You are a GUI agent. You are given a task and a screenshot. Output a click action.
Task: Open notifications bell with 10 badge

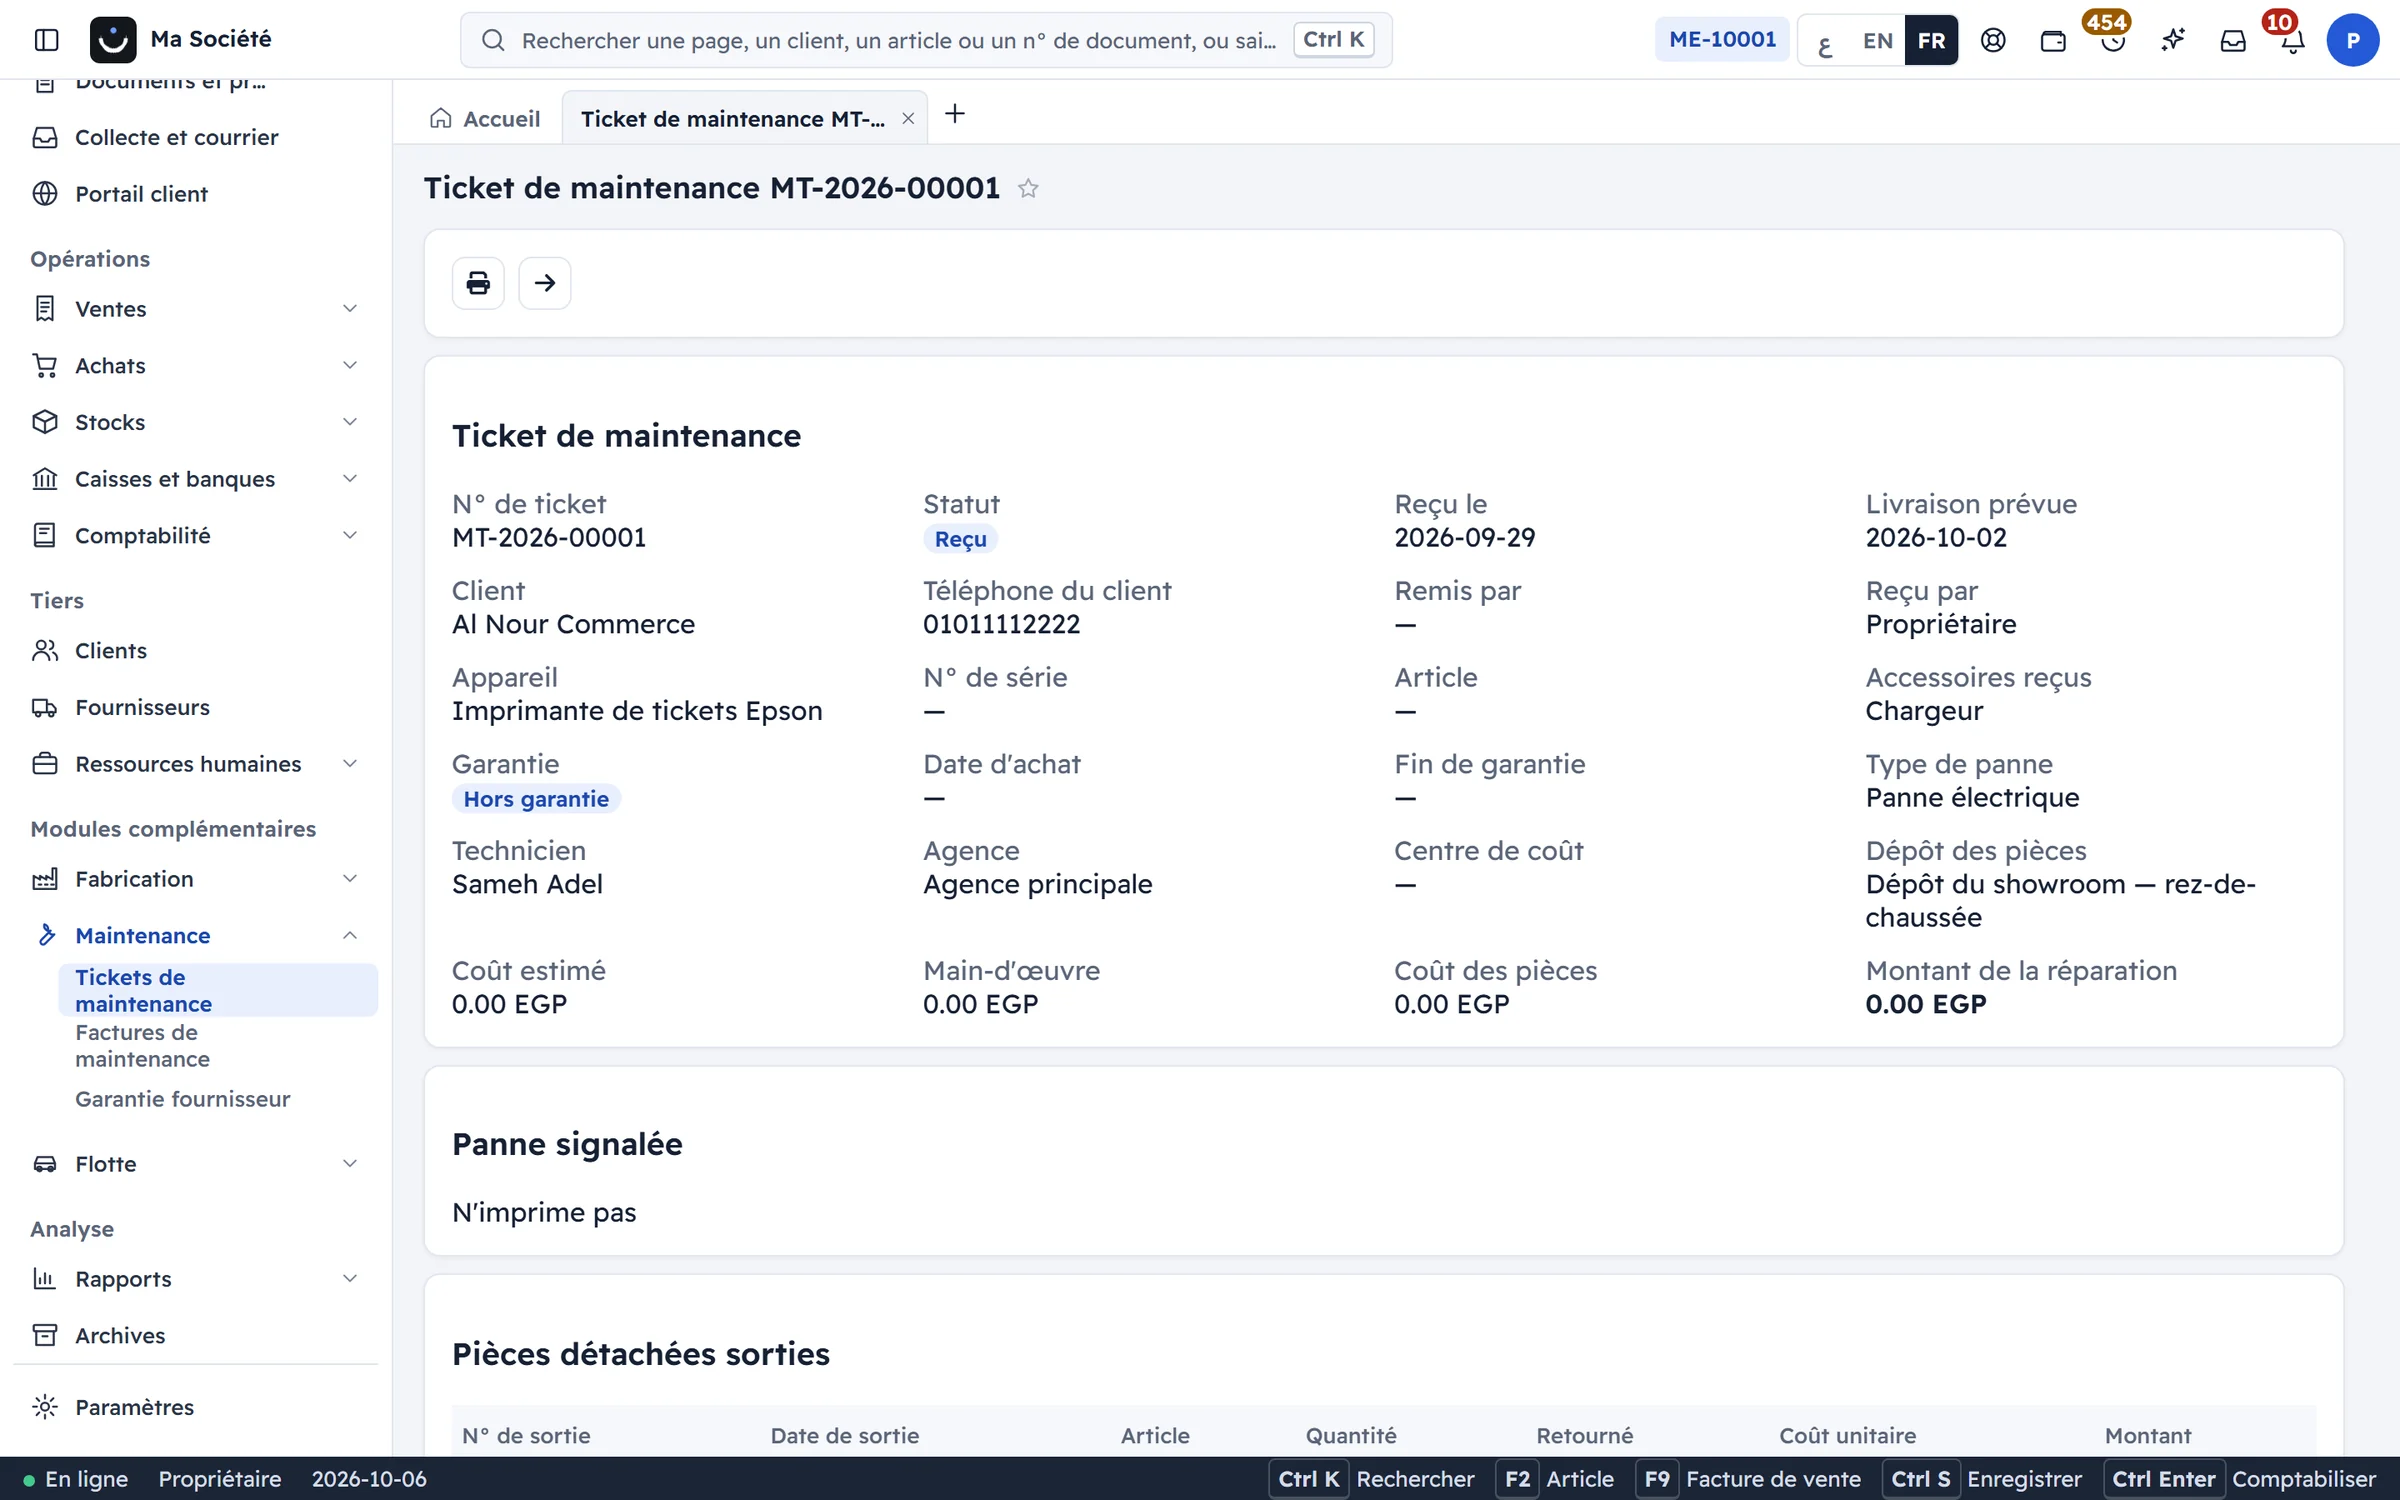coord(2292,40)
